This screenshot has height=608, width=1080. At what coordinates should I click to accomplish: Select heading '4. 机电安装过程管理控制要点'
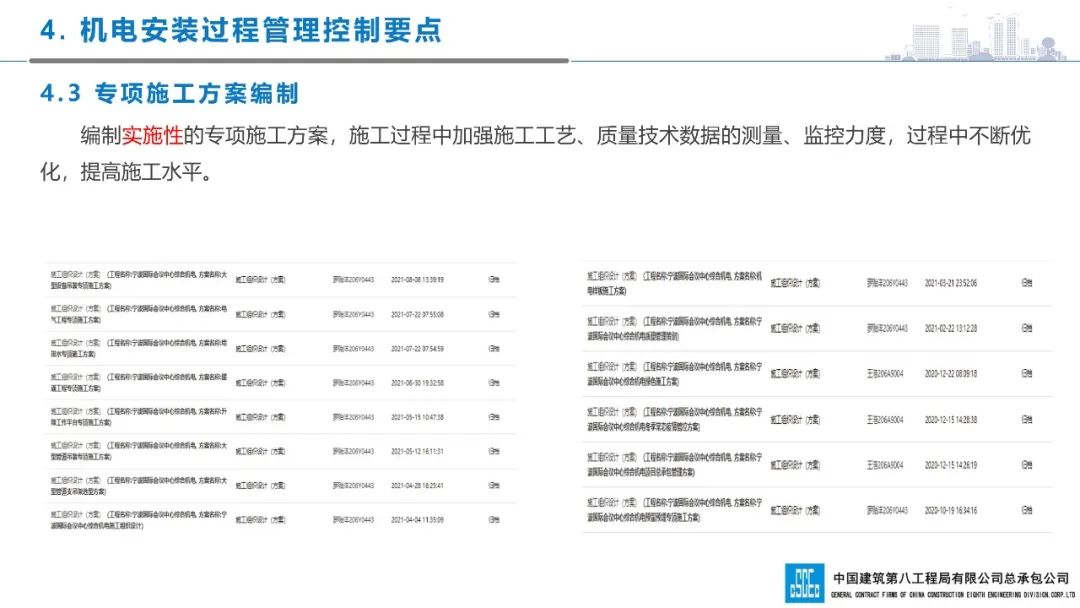240,30
